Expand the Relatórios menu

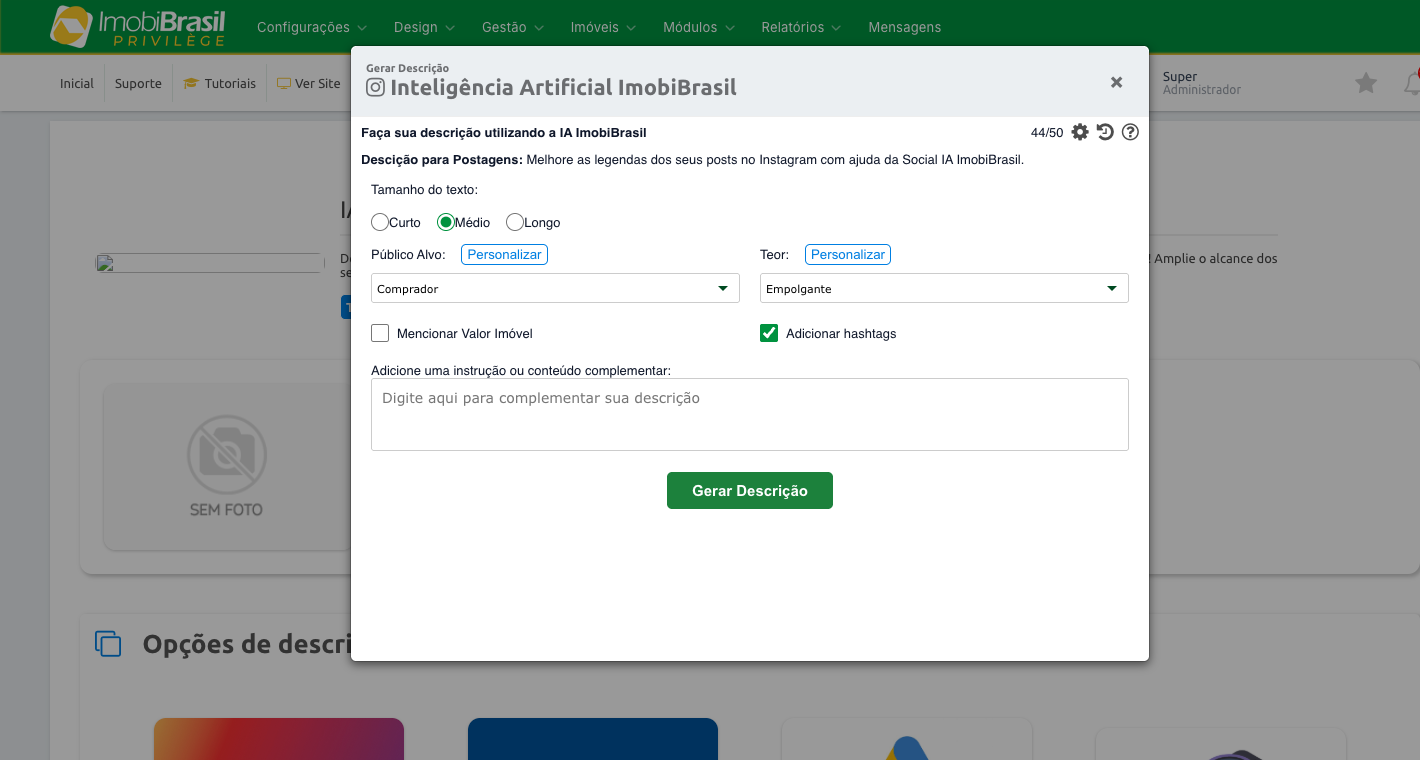801,27
